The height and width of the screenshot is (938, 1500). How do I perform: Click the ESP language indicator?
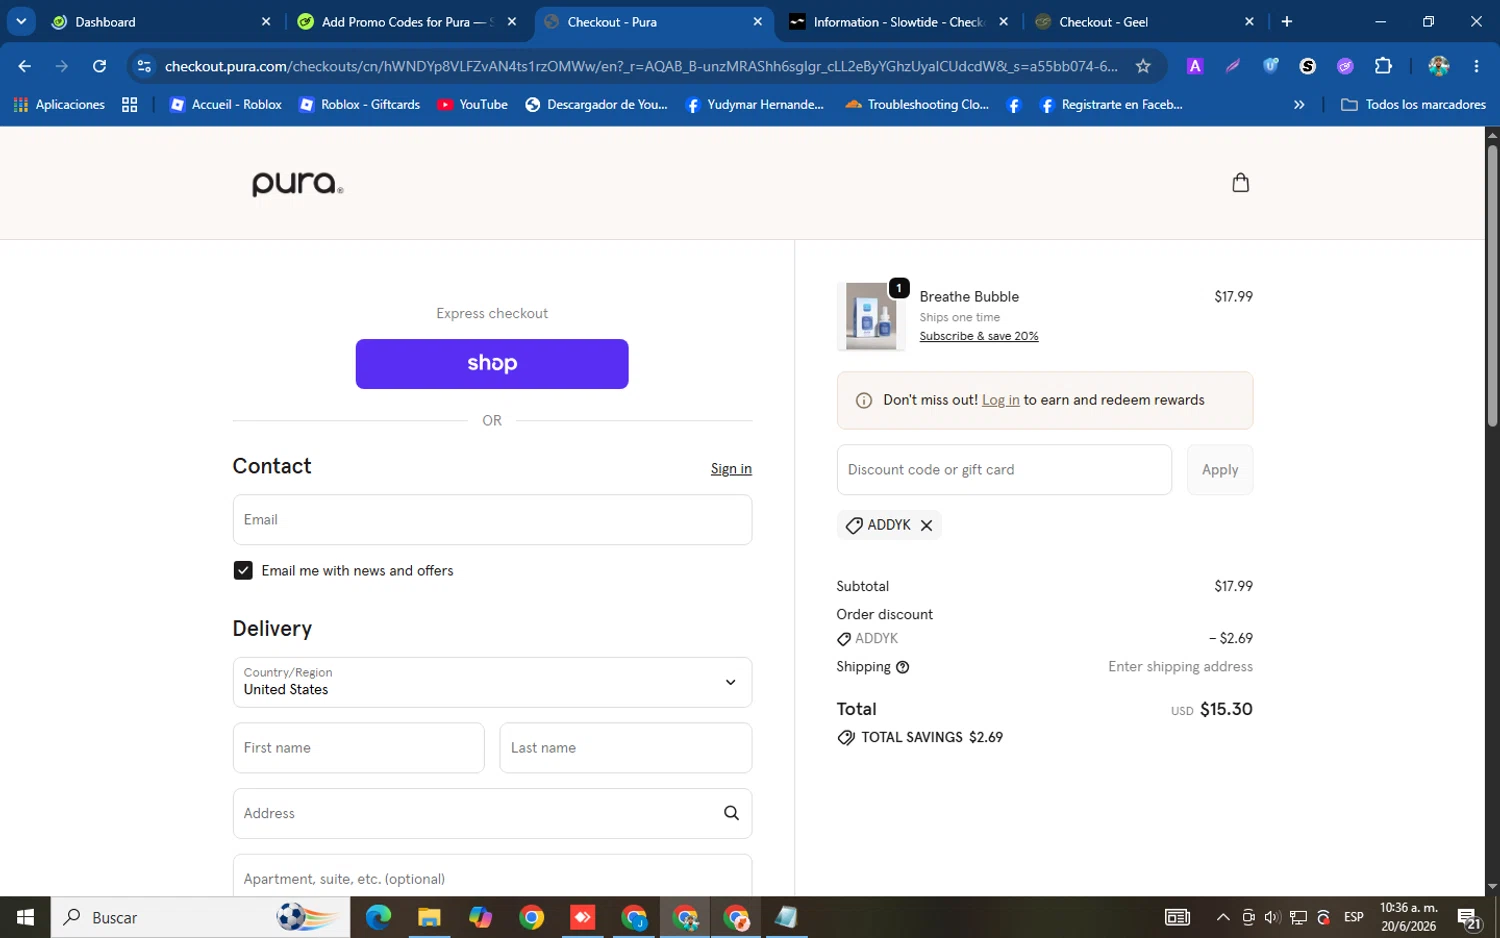[x=1353, y=917]
